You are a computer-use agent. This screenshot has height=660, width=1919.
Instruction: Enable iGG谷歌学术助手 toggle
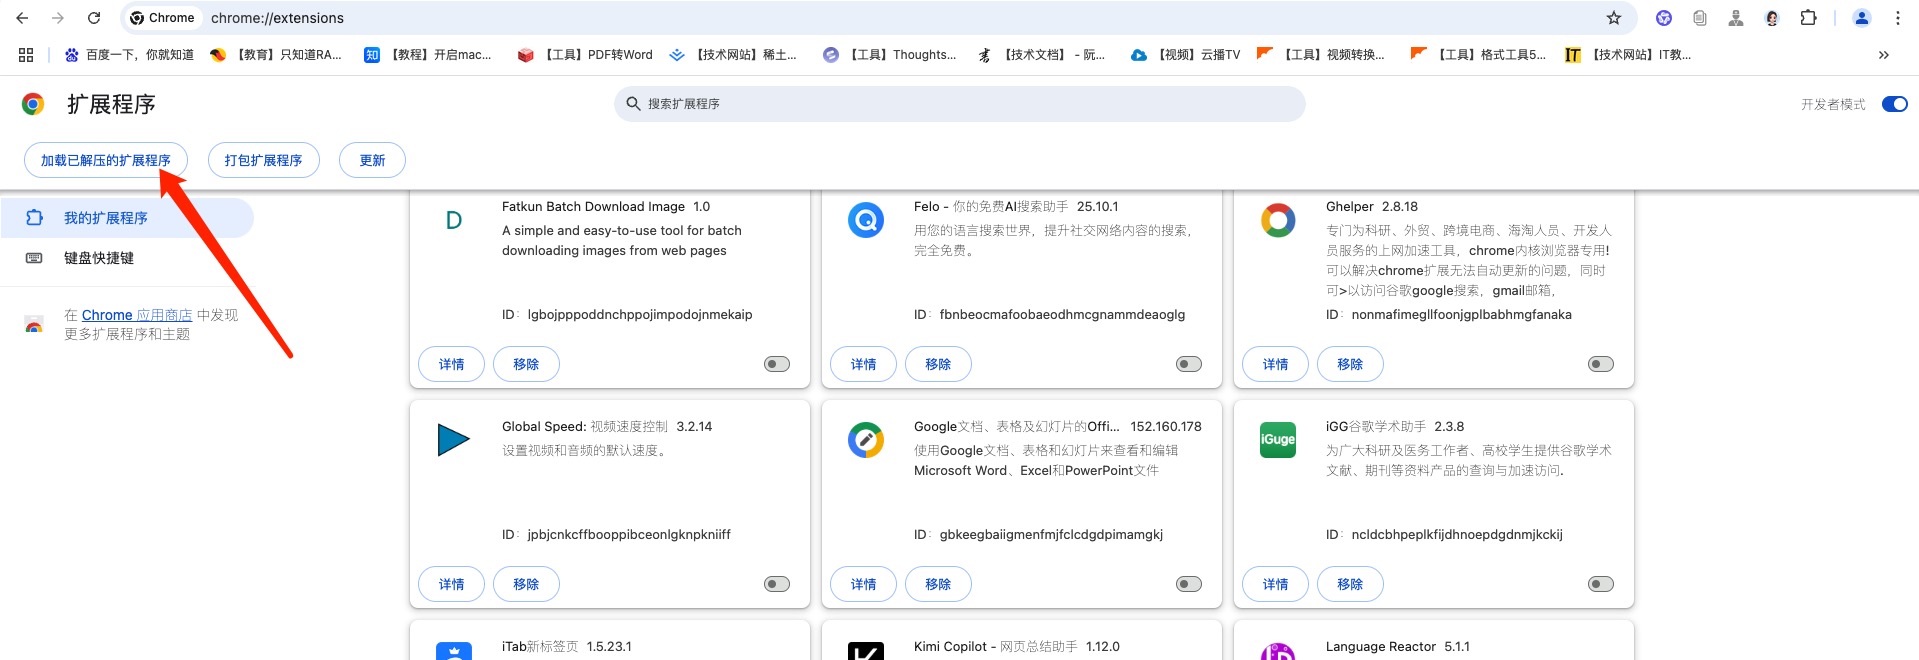[x=1601, y=584]
